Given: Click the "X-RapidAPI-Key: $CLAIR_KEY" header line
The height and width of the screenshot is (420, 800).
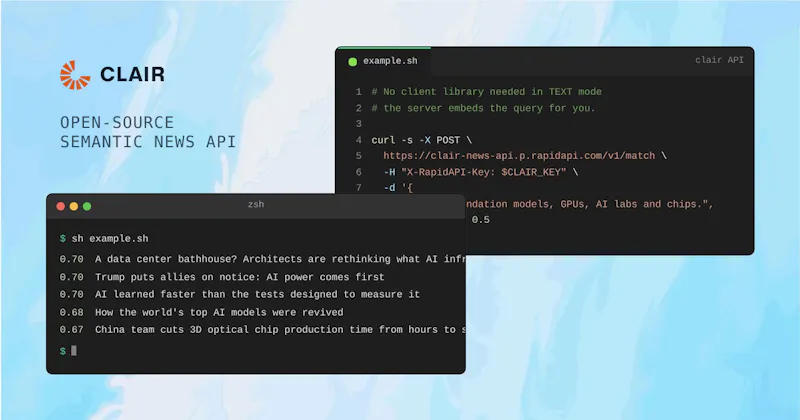Looking at the screenshot, I should click(481, 172).
